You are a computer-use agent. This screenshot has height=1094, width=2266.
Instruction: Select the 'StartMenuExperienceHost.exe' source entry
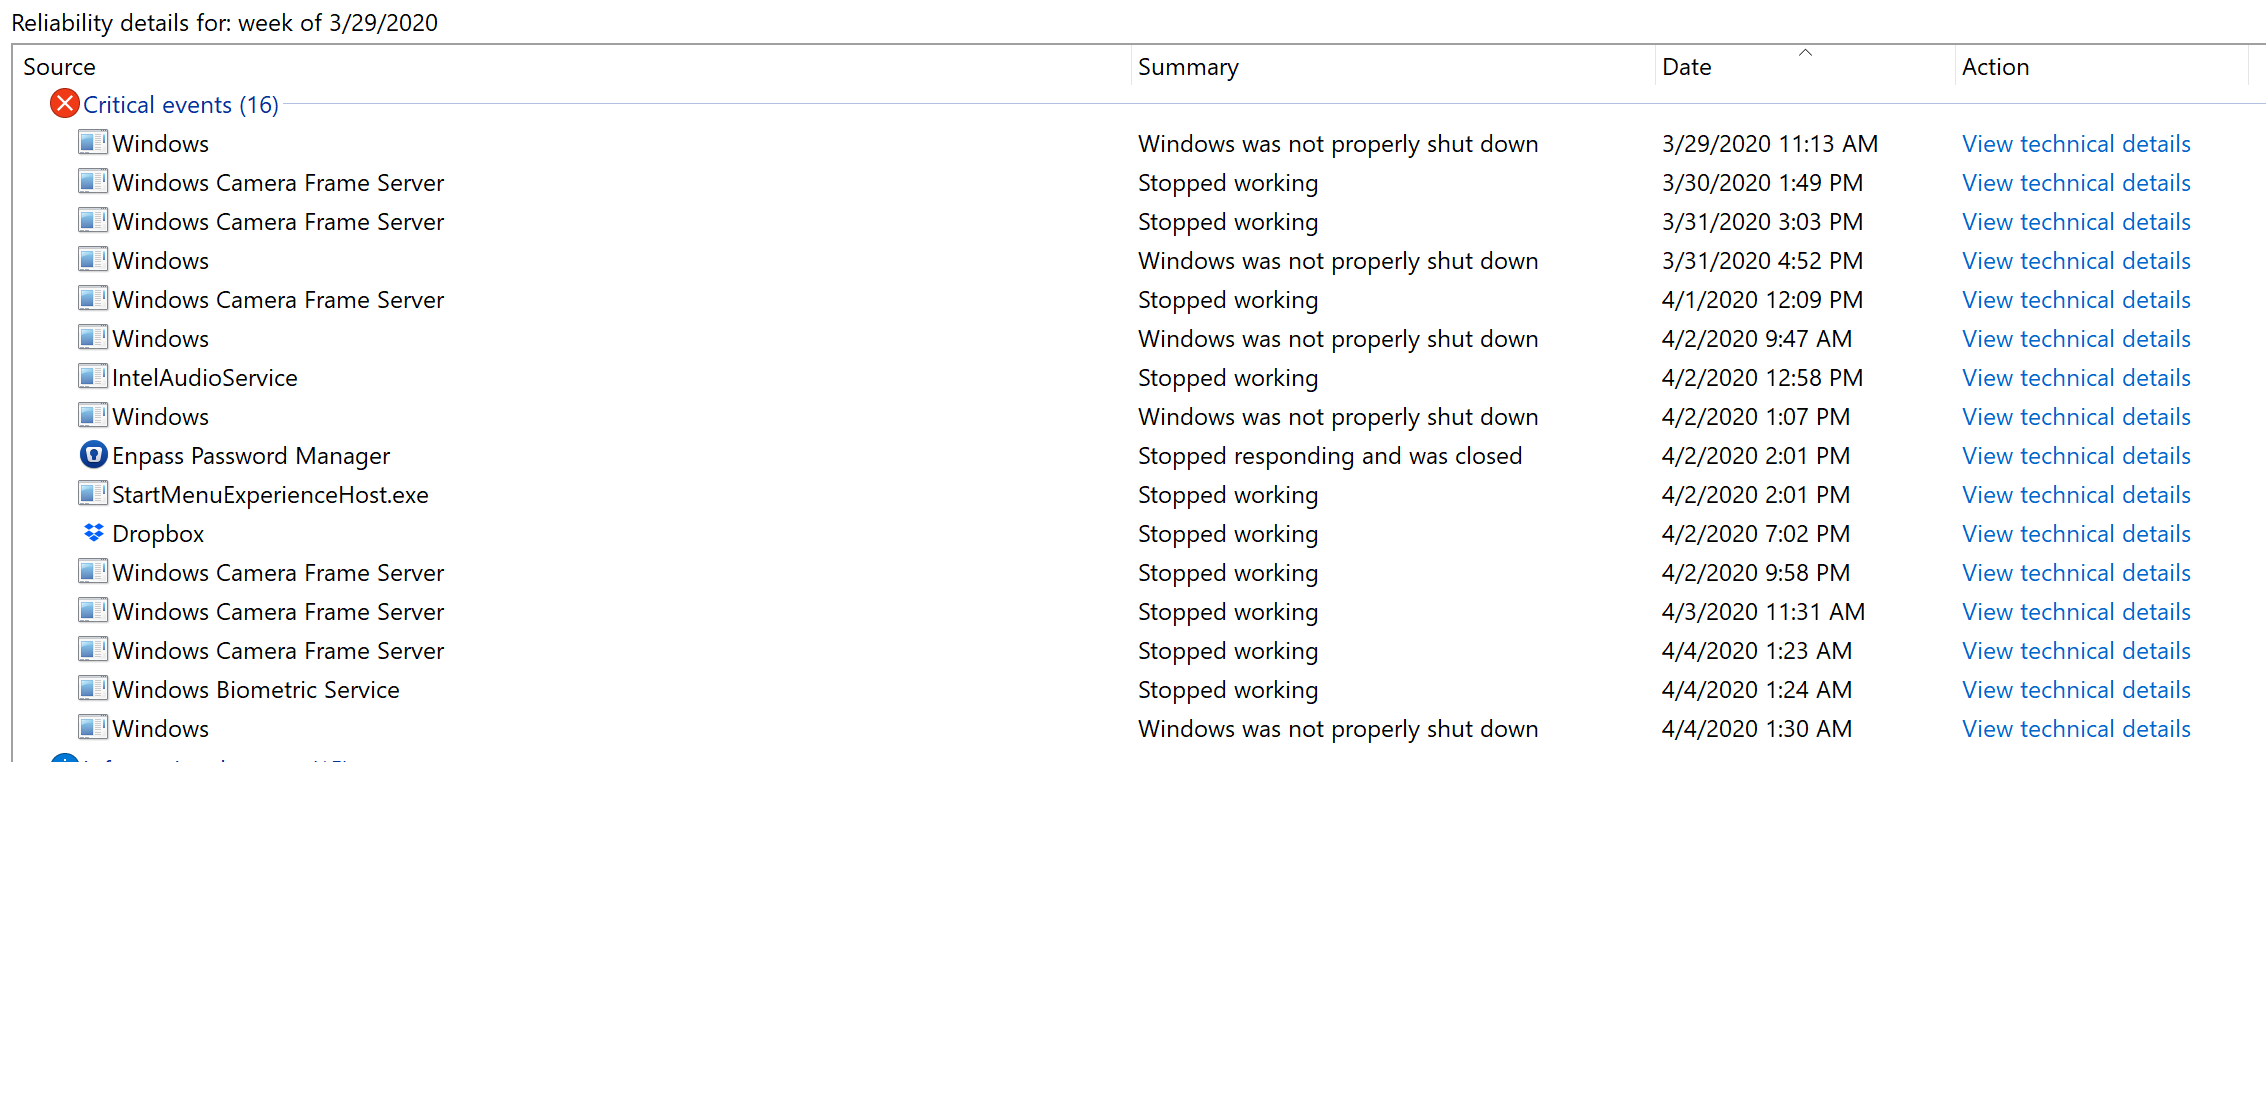point(270,495)
